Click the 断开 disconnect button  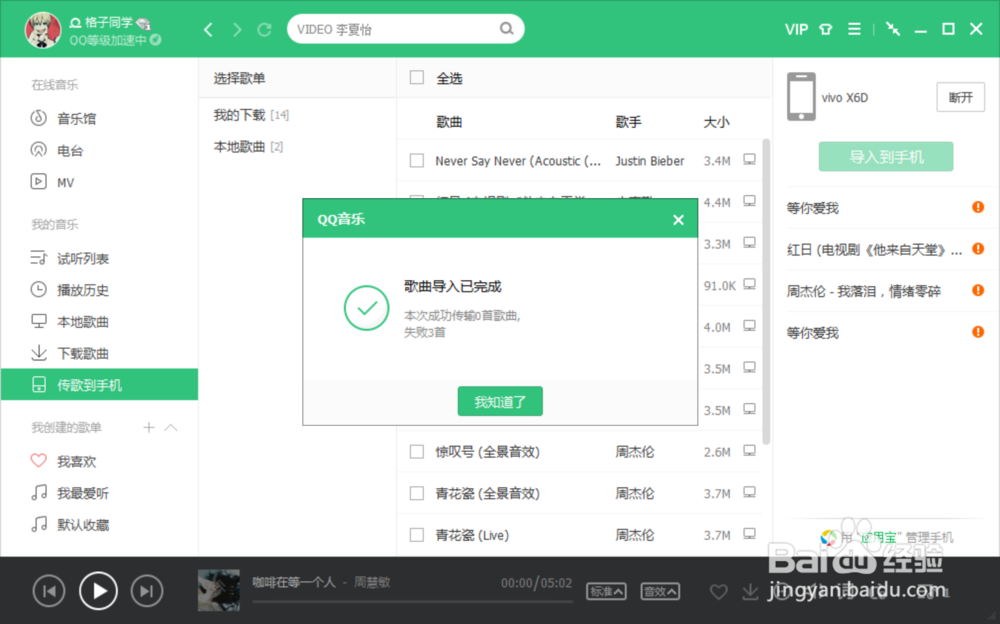click(959, 97)
